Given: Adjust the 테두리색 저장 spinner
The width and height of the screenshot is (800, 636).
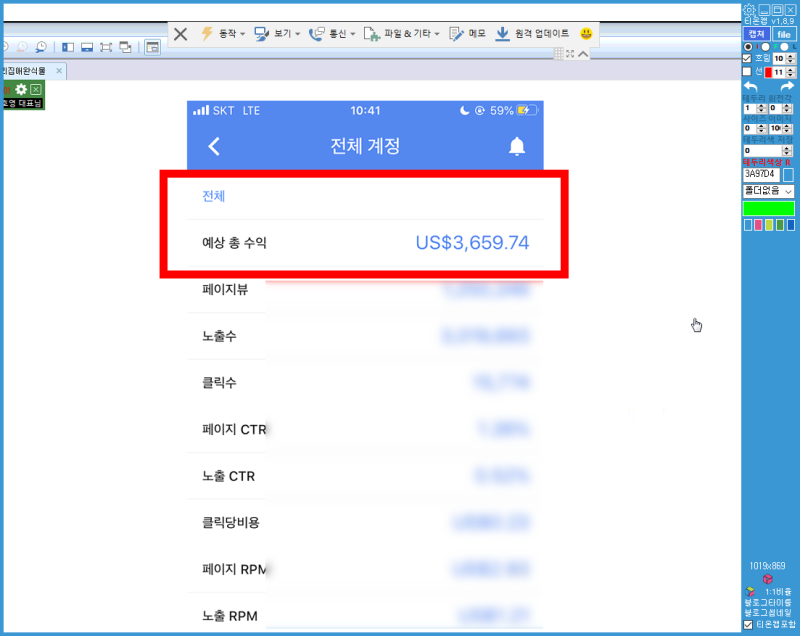Looking at the screenshot, I should [x=767, y=150].
